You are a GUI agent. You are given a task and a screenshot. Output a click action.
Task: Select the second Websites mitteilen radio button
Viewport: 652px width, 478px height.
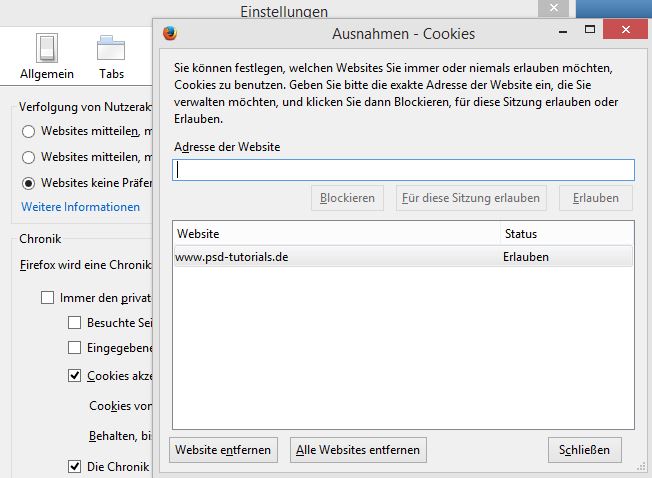[x=28, y=158]
